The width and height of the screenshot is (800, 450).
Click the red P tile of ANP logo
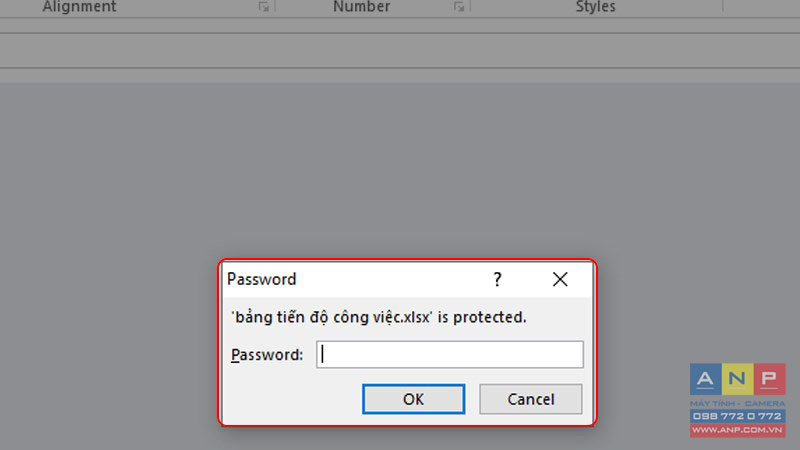point(769,379)
